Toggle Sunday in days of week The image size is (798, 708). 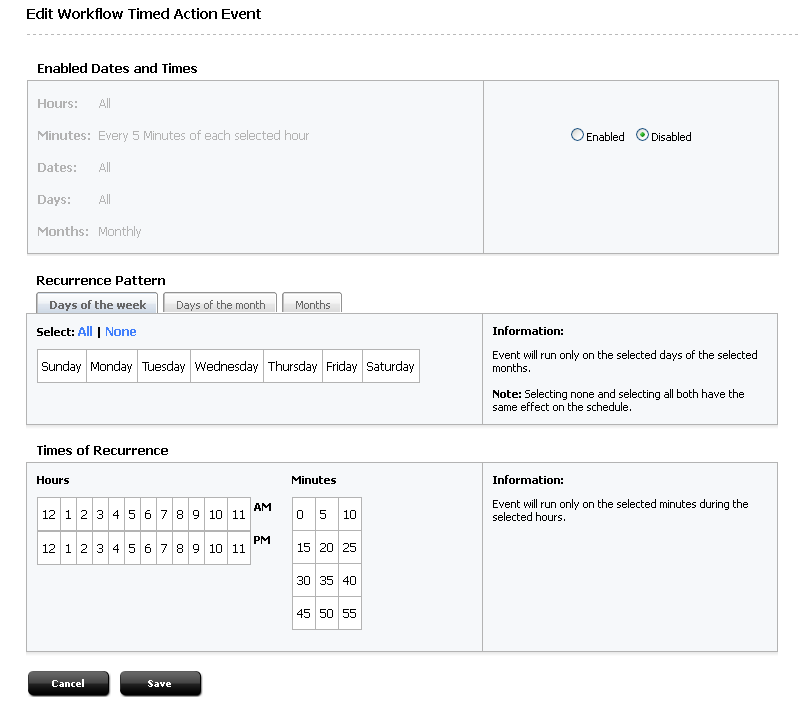[x=62, y=366]
